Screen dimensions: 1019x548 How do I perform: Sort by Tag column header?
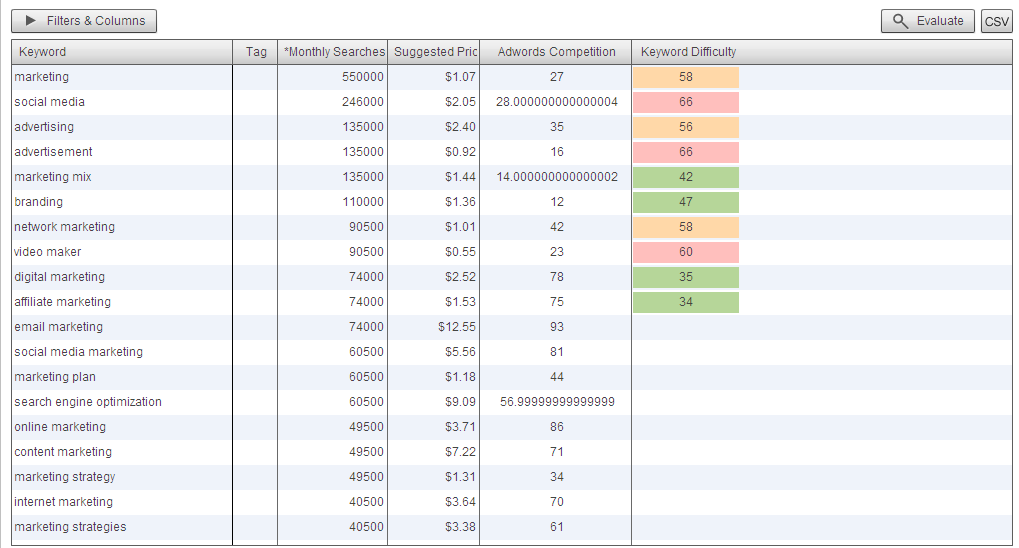pos(255,52)
